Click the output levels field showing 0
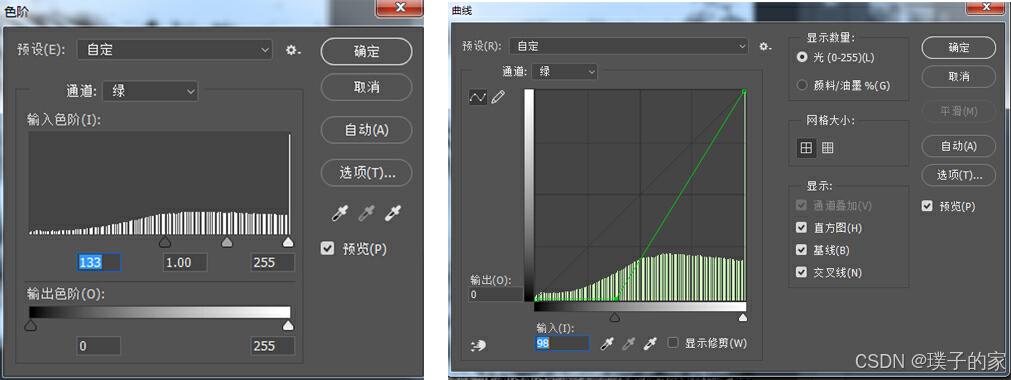 coord(99,346)
